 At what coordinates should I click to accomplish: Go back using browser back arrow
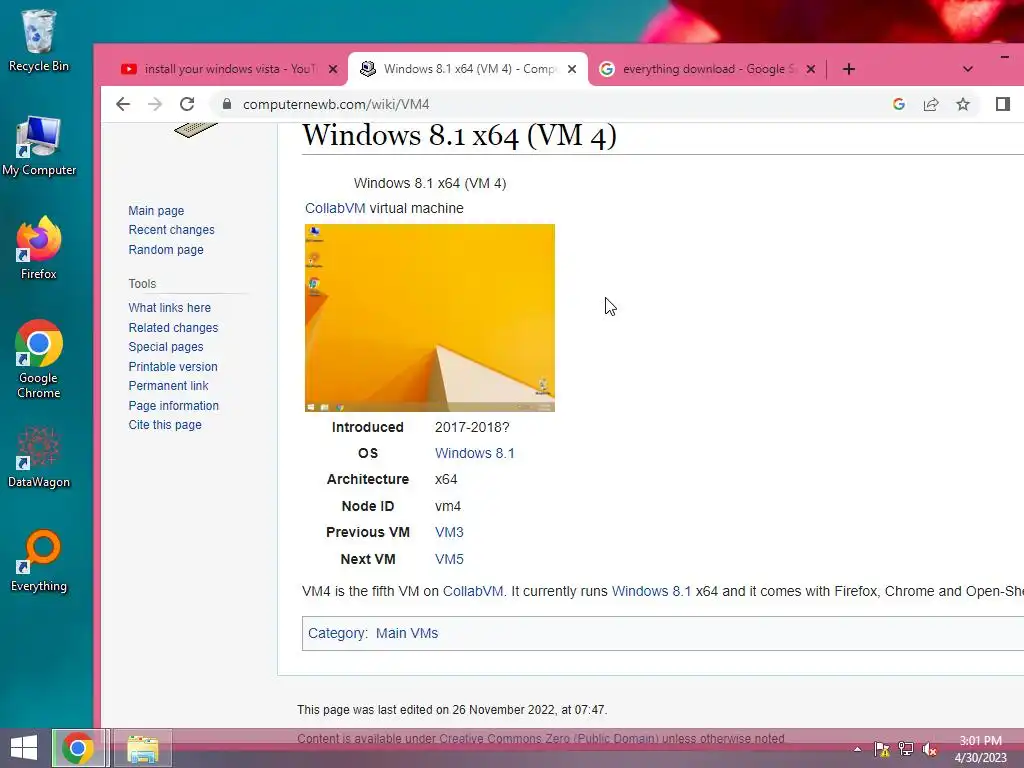click(123, 104)
